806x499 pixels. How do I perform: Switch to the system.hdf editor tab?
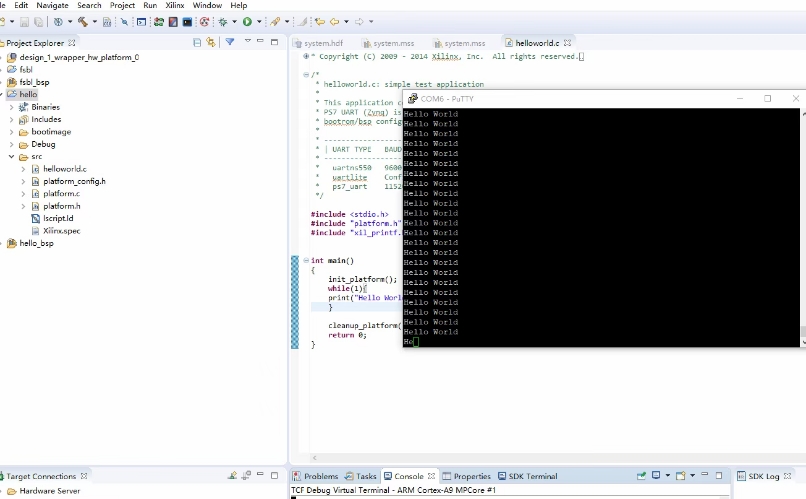(318, 43)
